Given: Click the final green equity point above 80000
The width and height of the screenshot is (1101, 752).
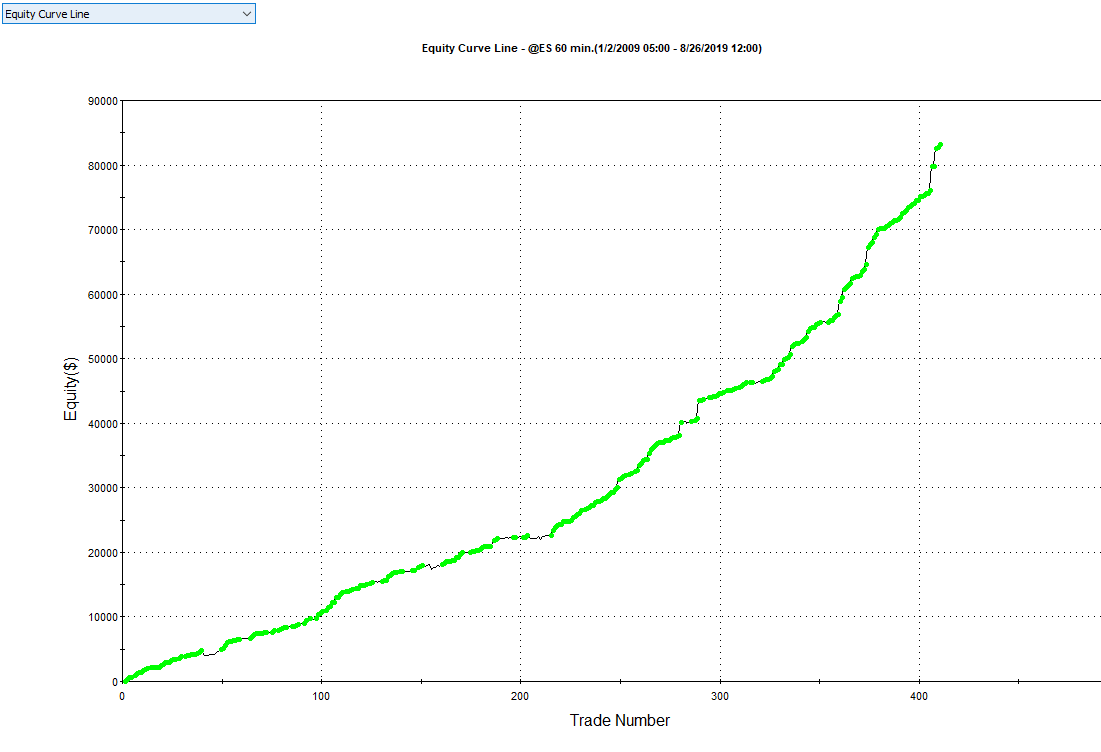Looking at the screenshot, I should 940,145.
